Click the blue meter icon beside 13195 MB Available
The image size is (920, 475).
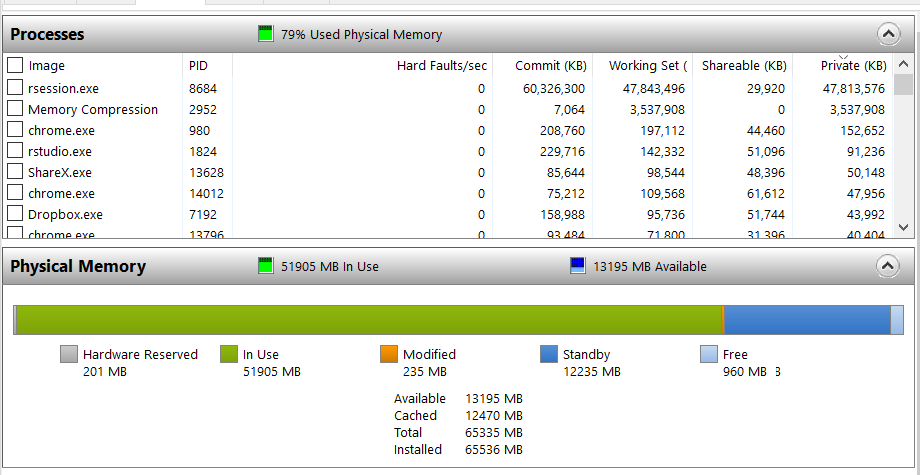[x=577, y=266]
